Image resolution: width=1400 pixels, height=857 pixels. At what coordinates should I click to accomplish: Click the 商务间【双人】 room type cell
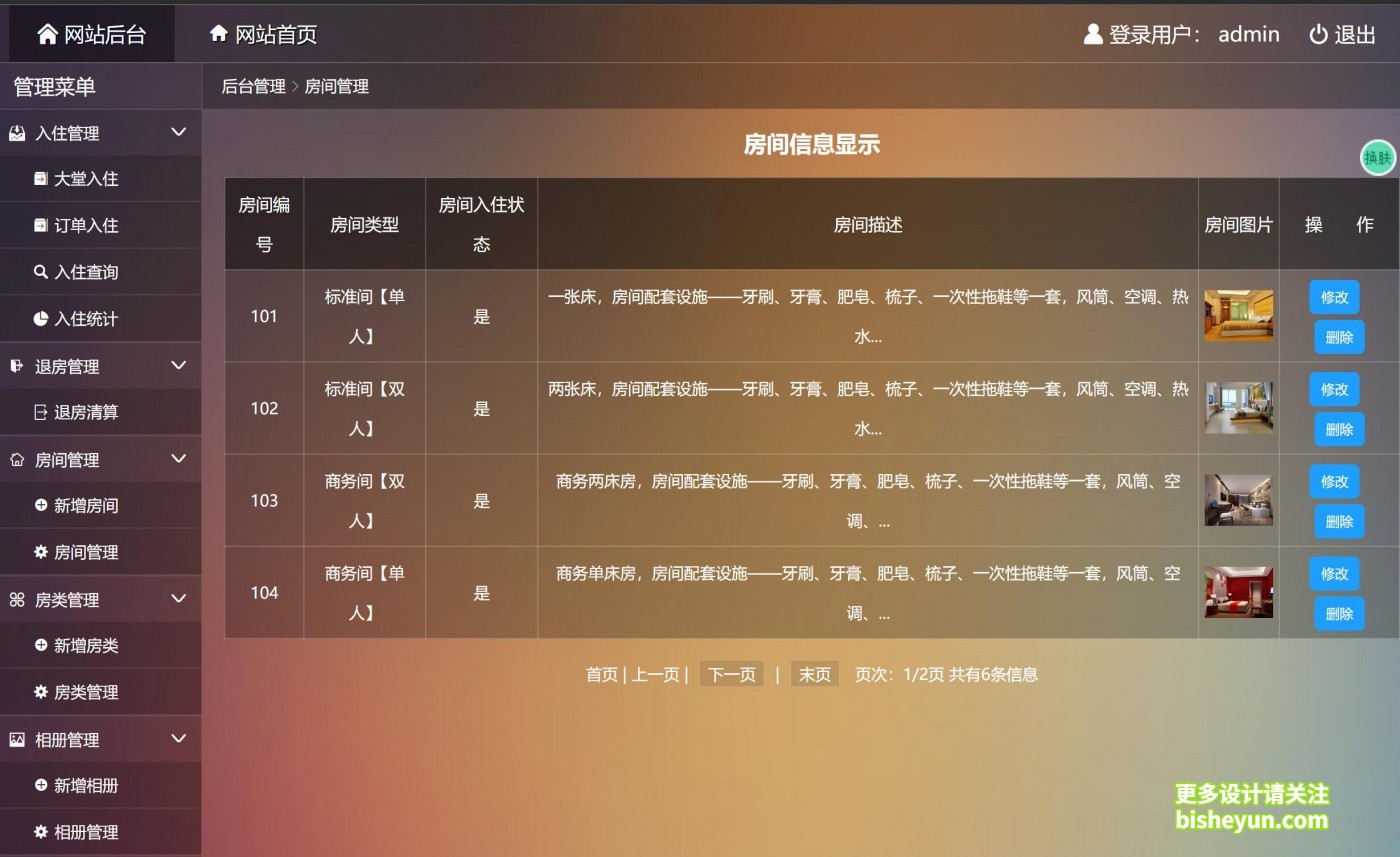click(365, 500)
